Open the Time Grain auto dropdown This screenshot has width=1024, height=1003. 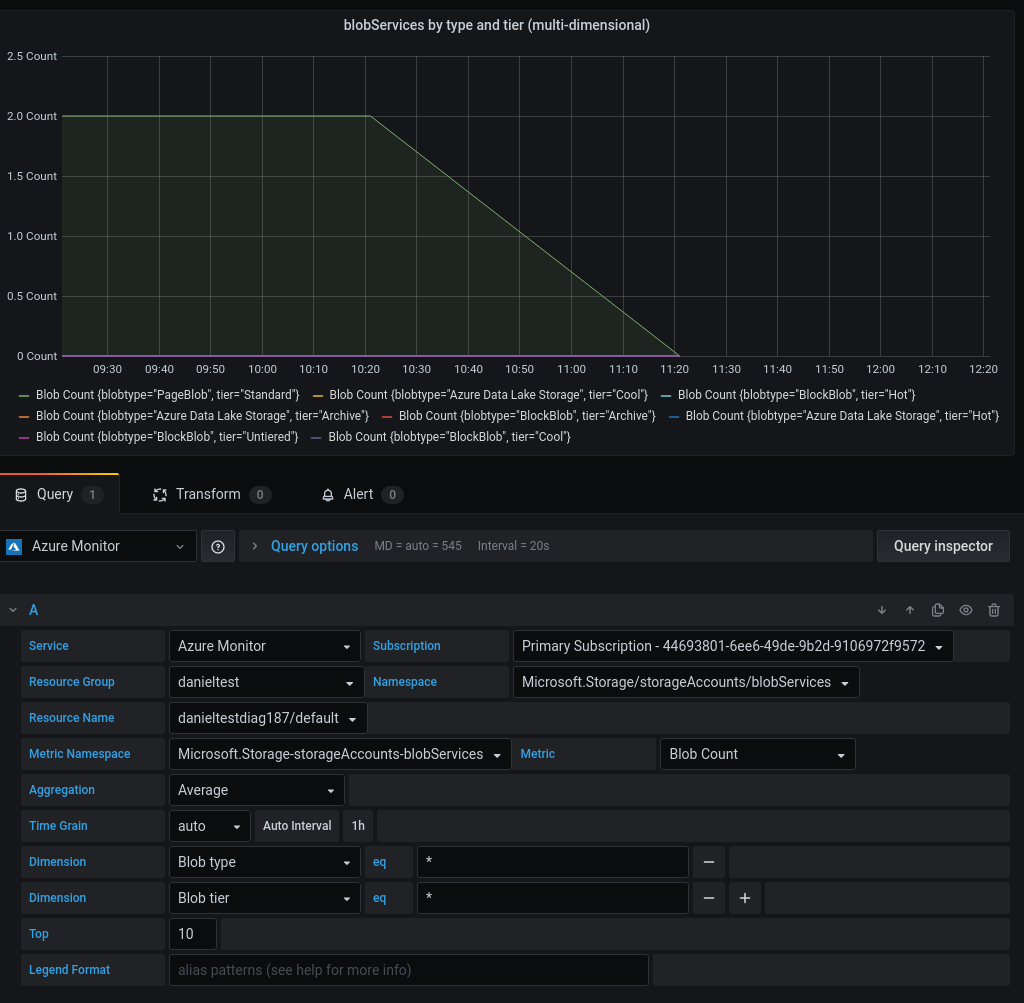210,825
